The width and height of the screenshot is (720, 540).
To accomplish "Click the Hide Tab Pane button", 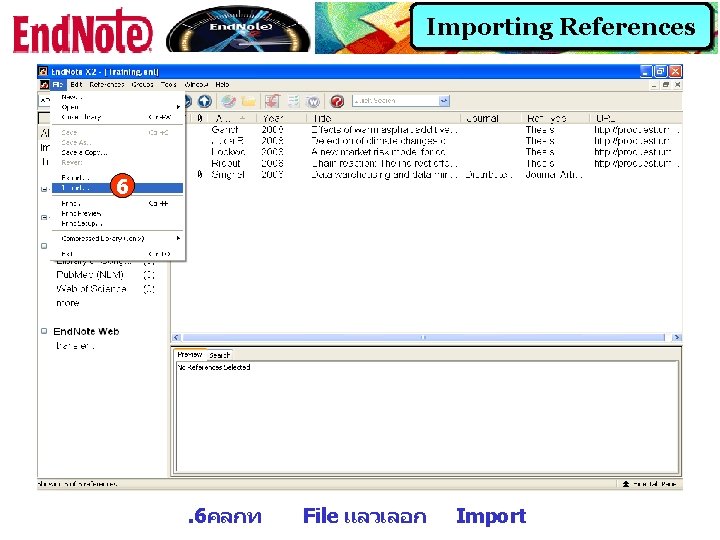I will (x=649, y=484).
